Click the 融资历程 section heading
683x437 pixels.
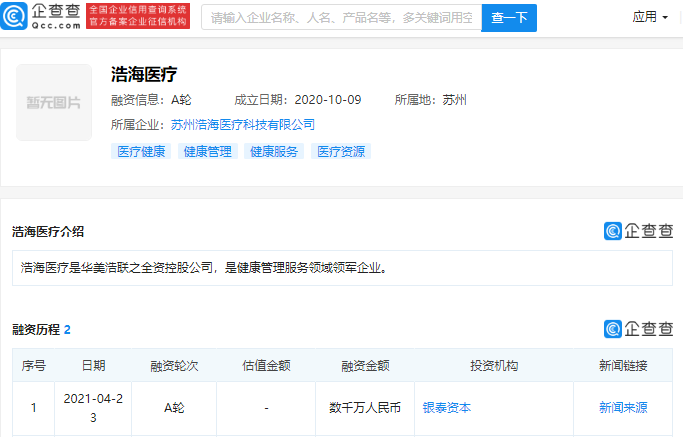(41, 329)
